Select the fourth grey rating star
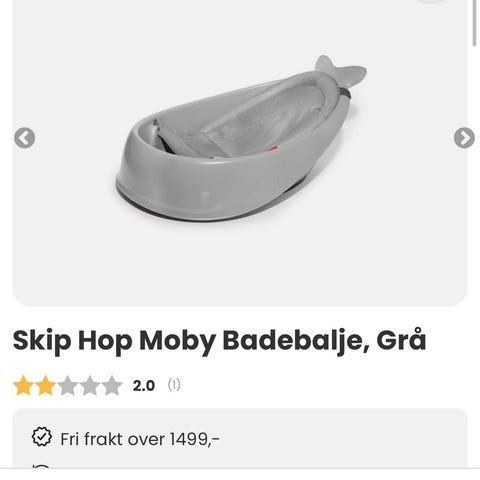The width and height of the screenshot is (480, 480). [x=90, y=386]
